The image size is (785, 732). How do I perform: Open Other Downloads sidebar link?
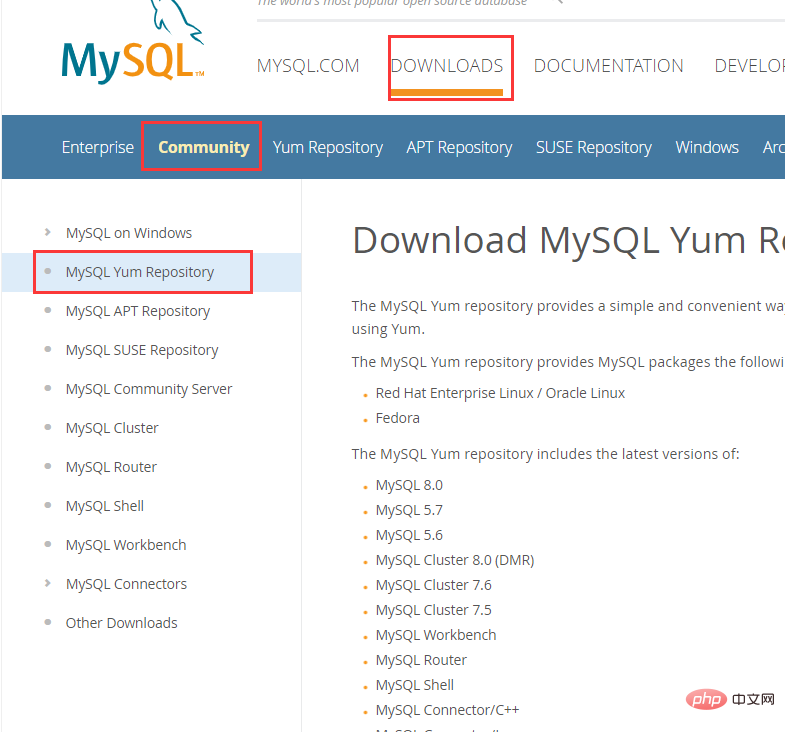(121, 623)
